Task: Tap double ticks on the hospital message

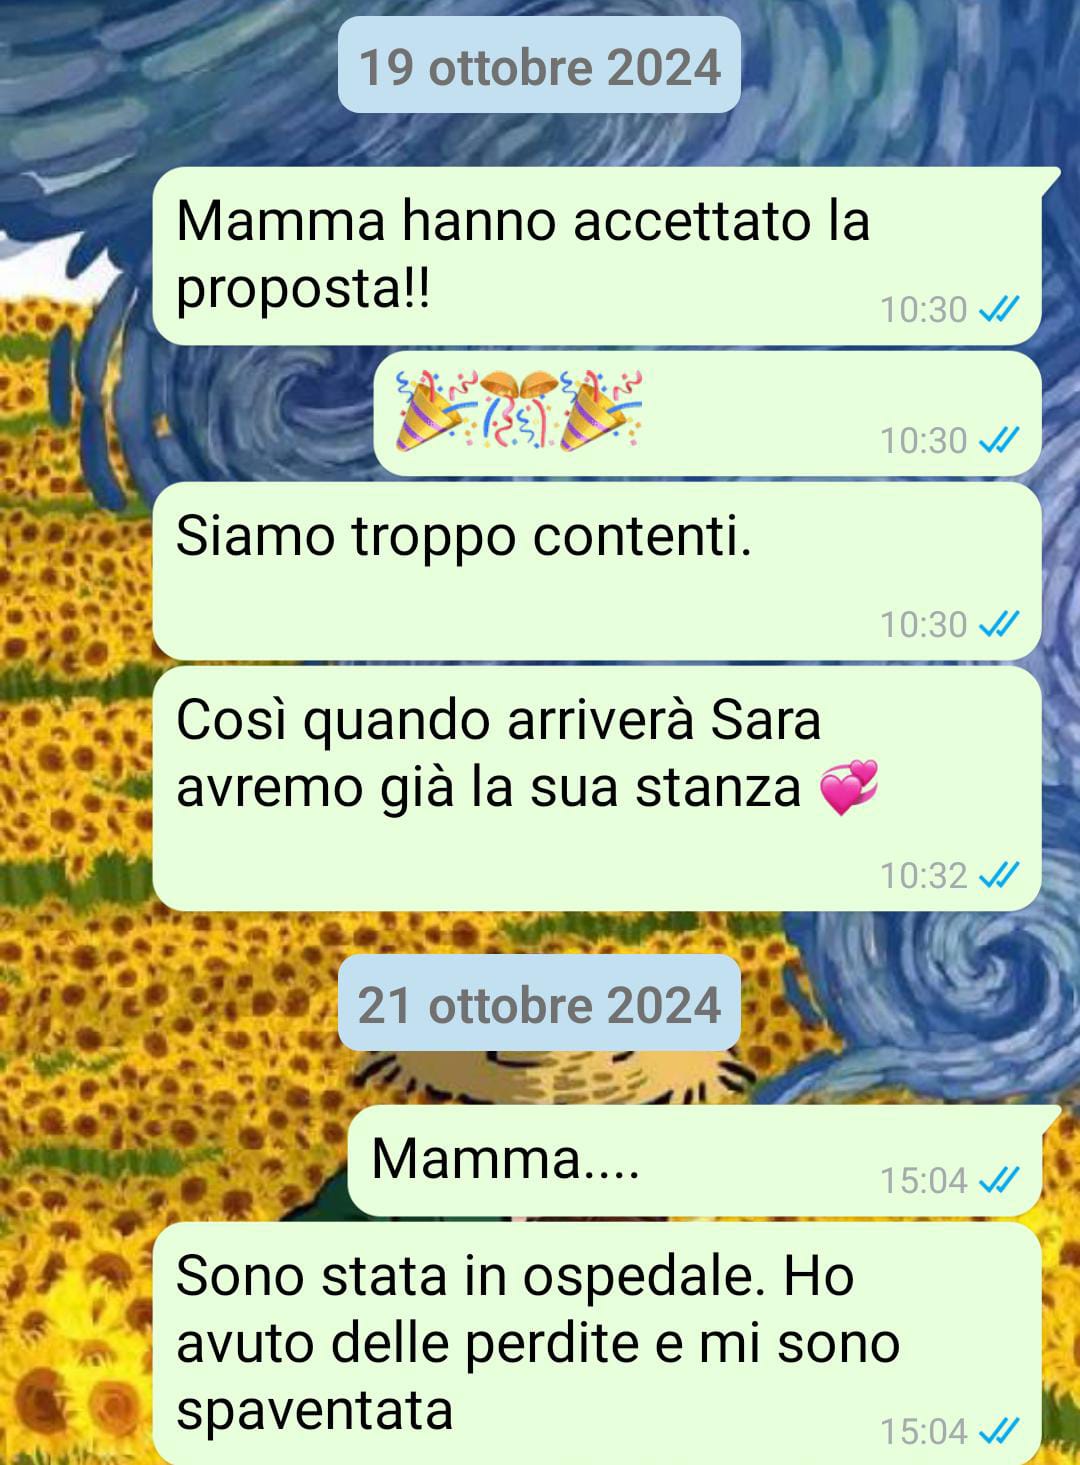Action: [x=998, y=1432]
